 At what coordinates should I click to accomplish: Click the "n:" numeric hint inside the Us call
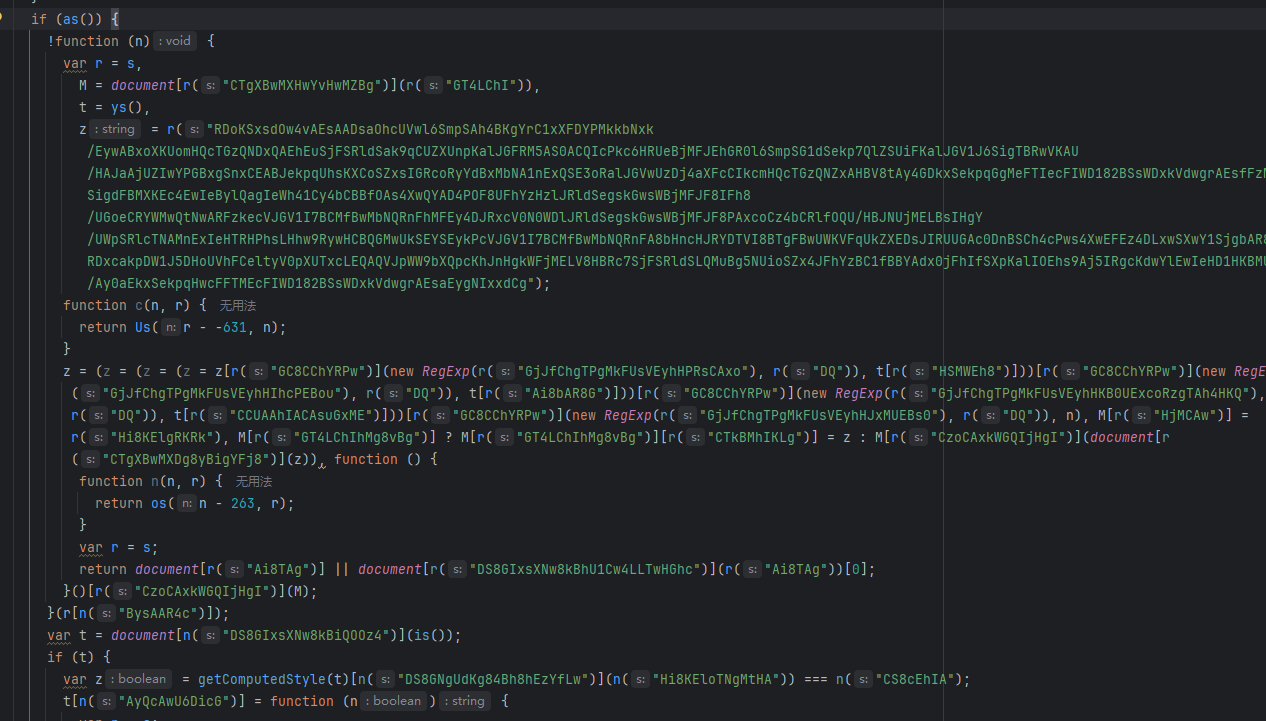coord(170,327)
